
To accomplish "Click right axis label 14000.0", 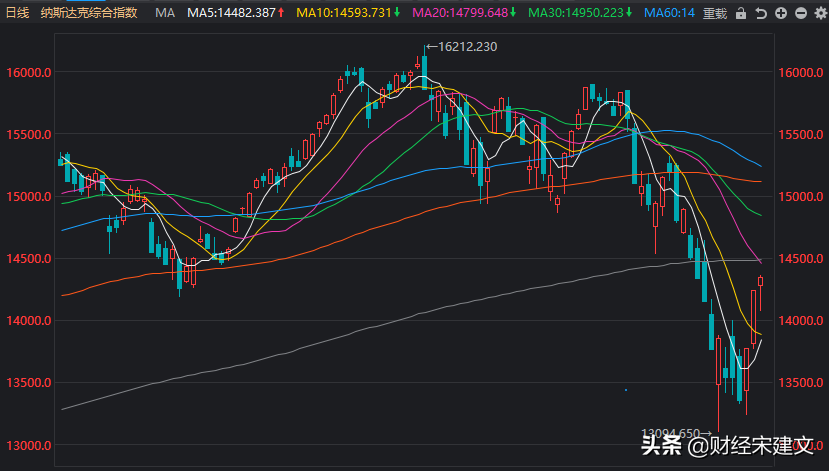I will pyautogui.click(x=800, y=320).
